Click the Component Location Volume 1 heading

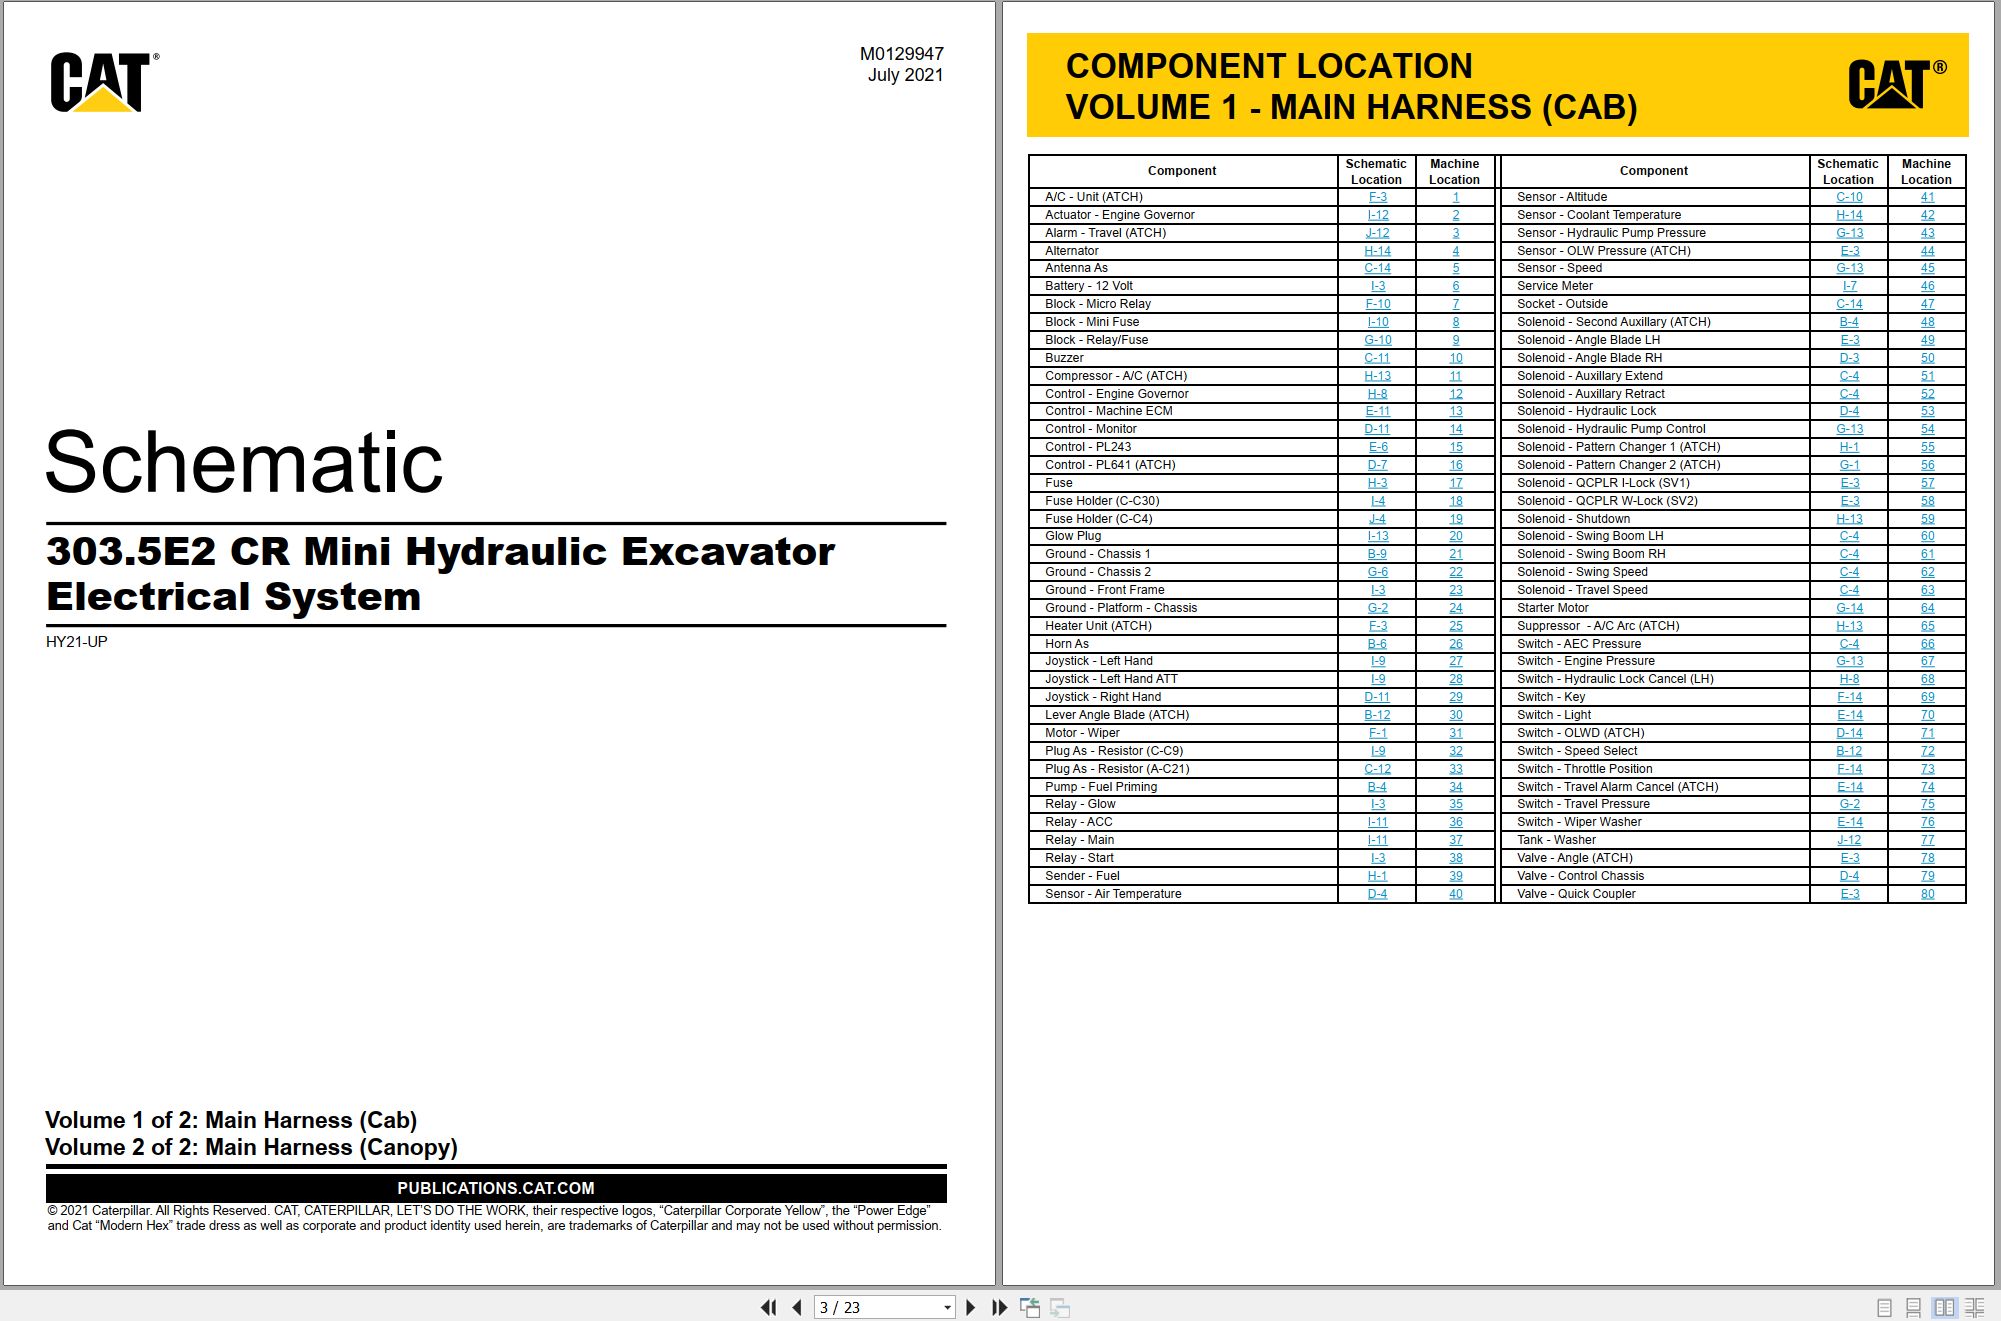[x=1351, y=86]
